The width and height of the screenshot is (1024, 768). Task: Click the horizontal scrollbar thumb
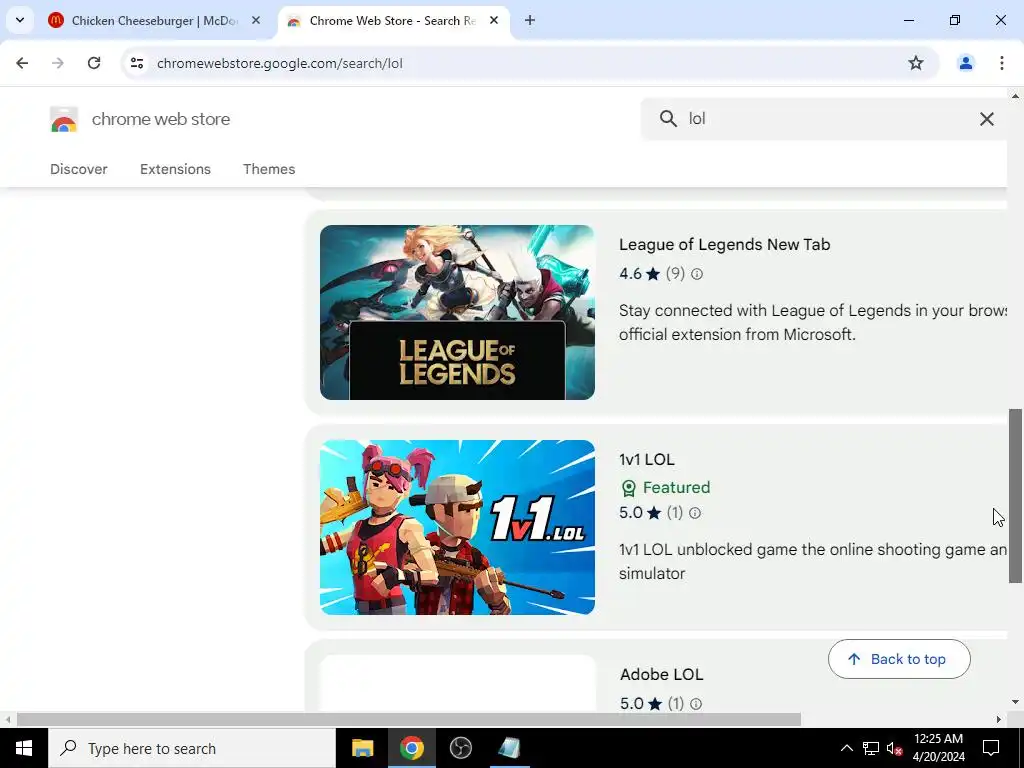coord(408,720)
